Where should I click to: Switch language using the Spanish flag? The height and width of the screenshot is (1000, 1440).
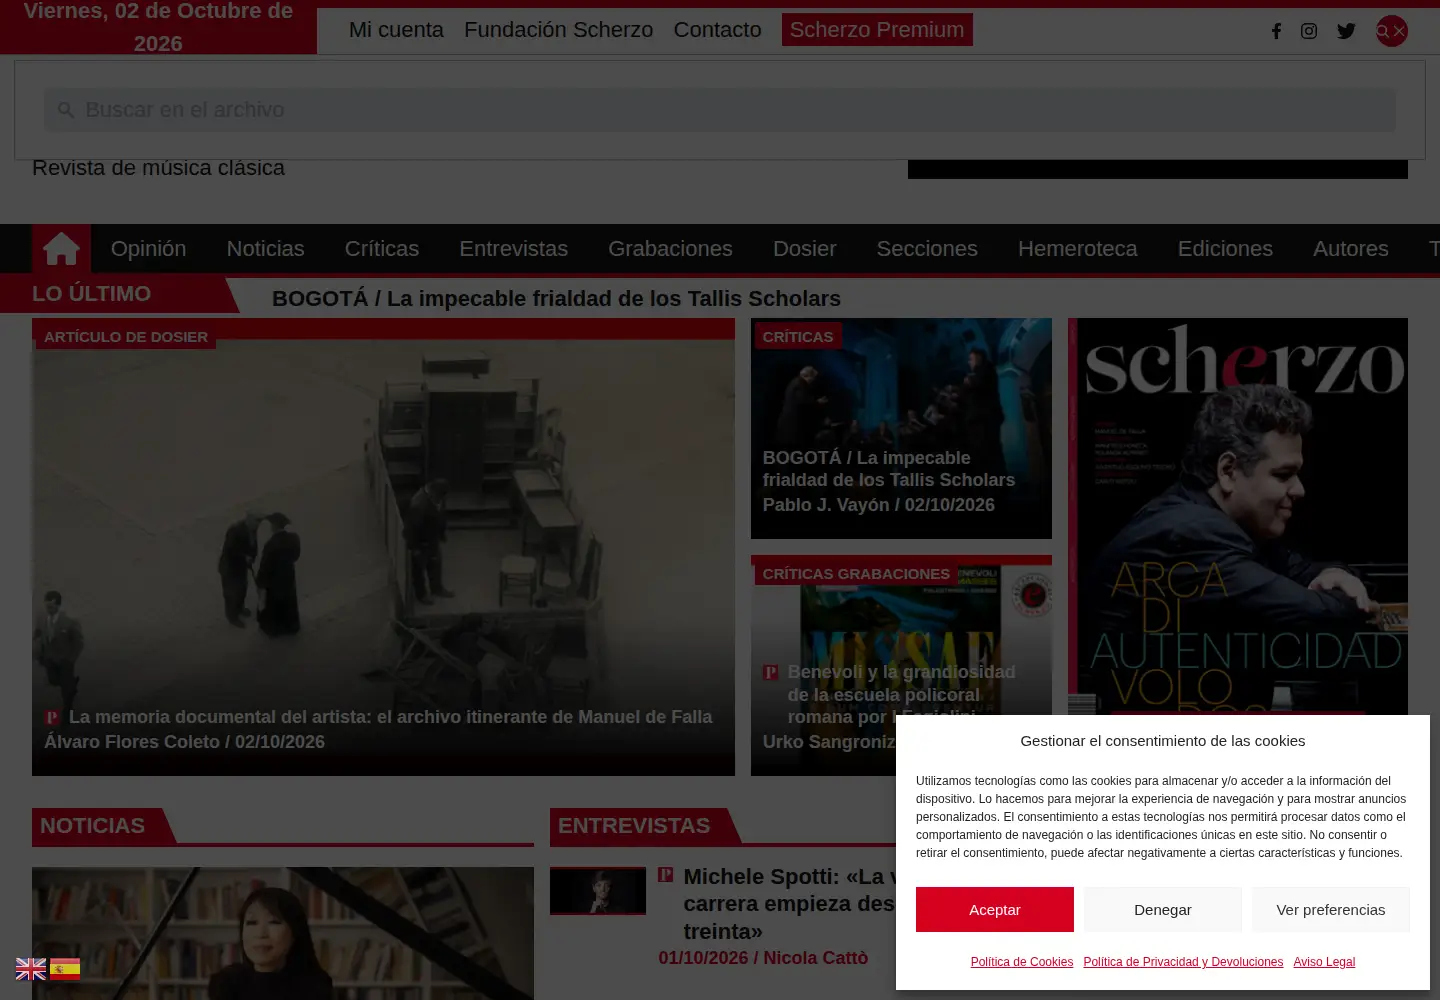pyautogui.click(x=65, y=969)
